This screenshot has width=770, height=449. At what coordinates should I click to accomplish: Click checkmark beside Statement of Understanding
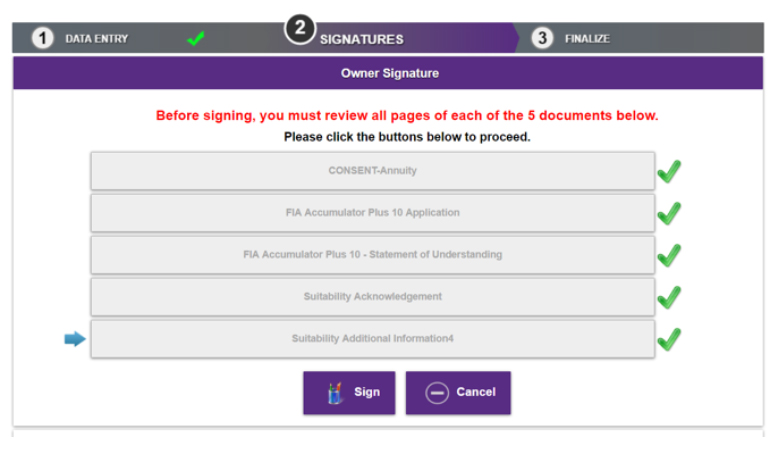click(x=669, y=255)
